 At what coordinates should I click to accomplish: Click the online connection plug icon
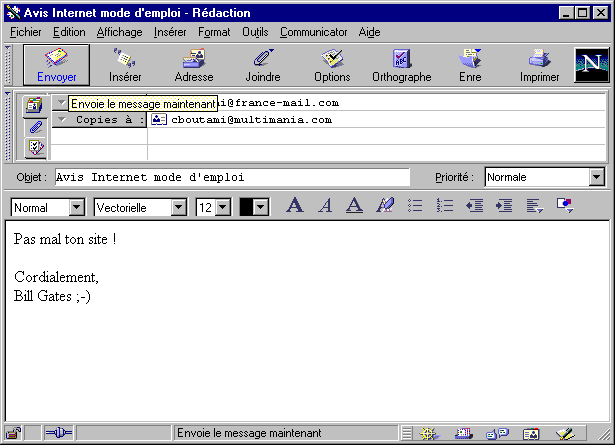click(x=59, y=433)
